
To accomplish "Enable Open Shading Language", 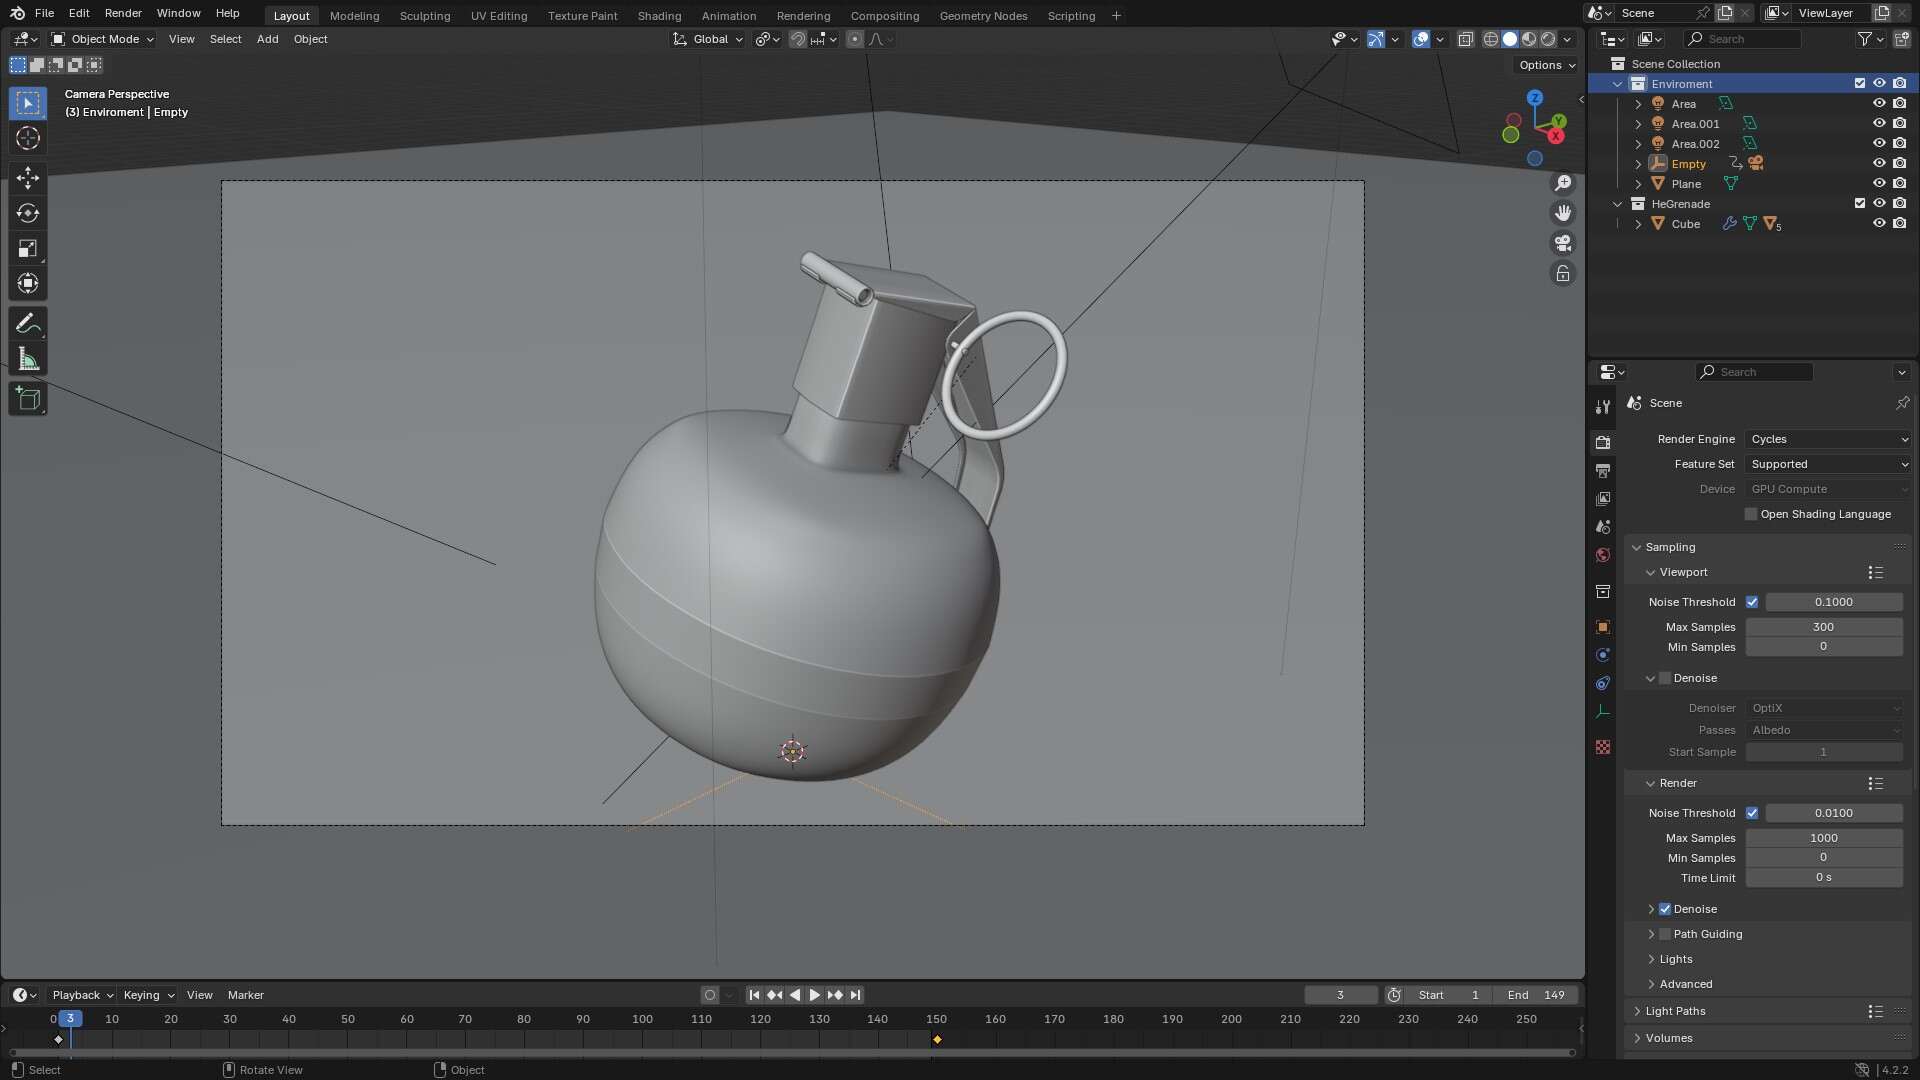I will (1751, 514).
